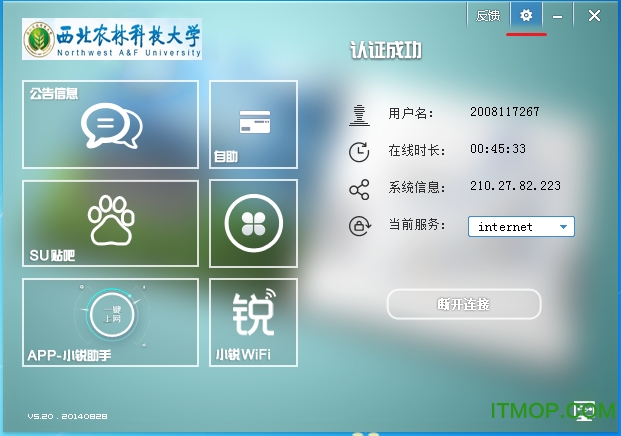621x436 pixels.
Task: Open the 自助 self-service card tile
Action: (254, 124)
